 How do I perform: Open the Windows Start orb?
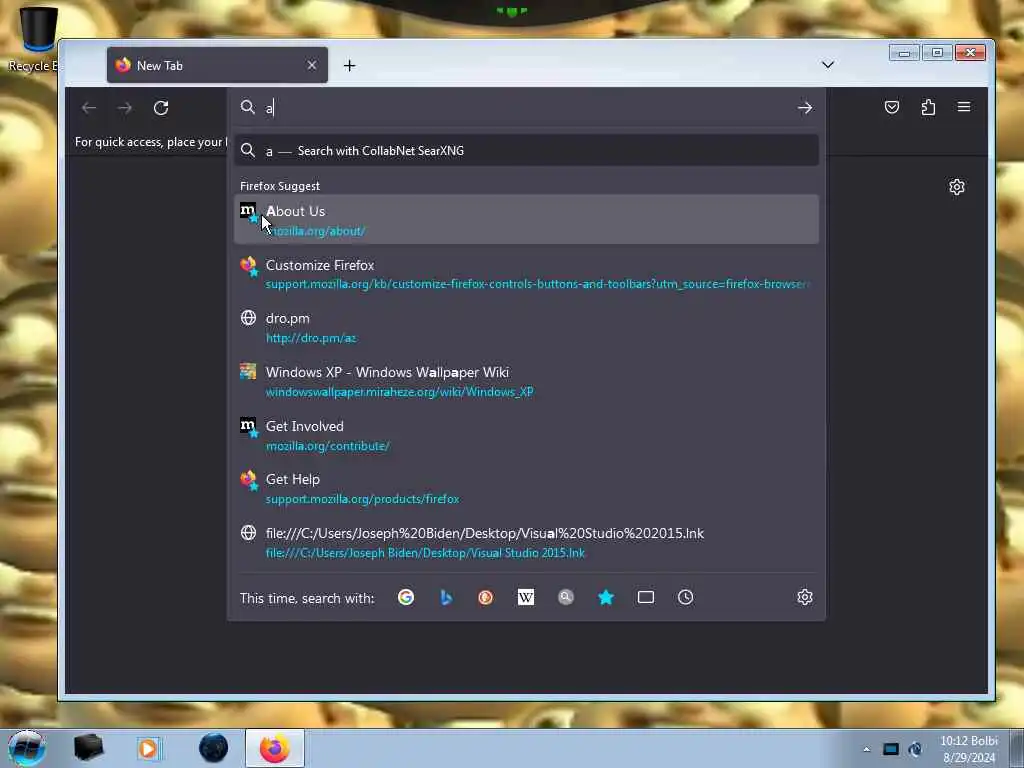27,748
